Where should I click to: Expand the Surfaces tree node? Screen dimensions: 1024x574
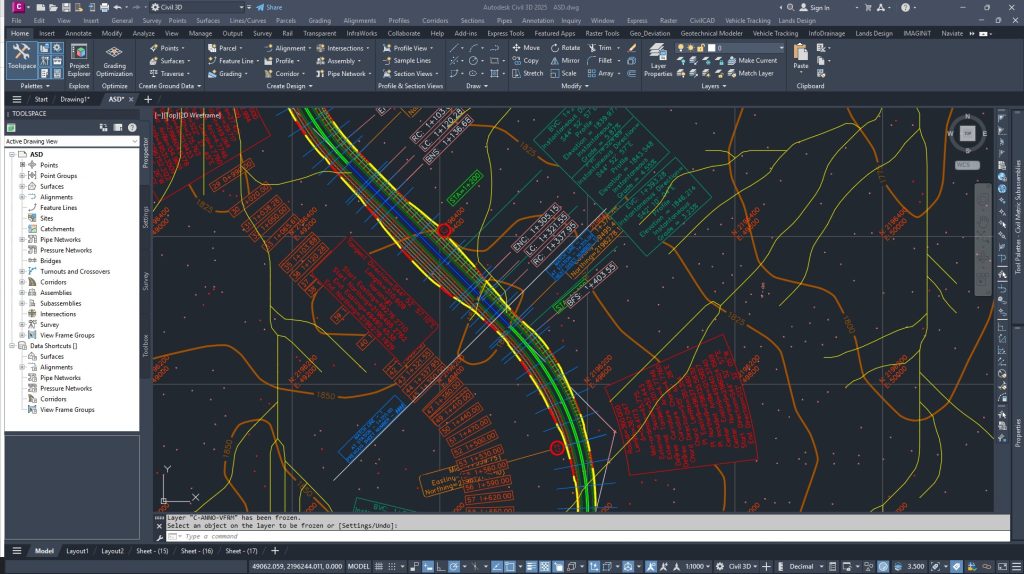pos(22,186)
